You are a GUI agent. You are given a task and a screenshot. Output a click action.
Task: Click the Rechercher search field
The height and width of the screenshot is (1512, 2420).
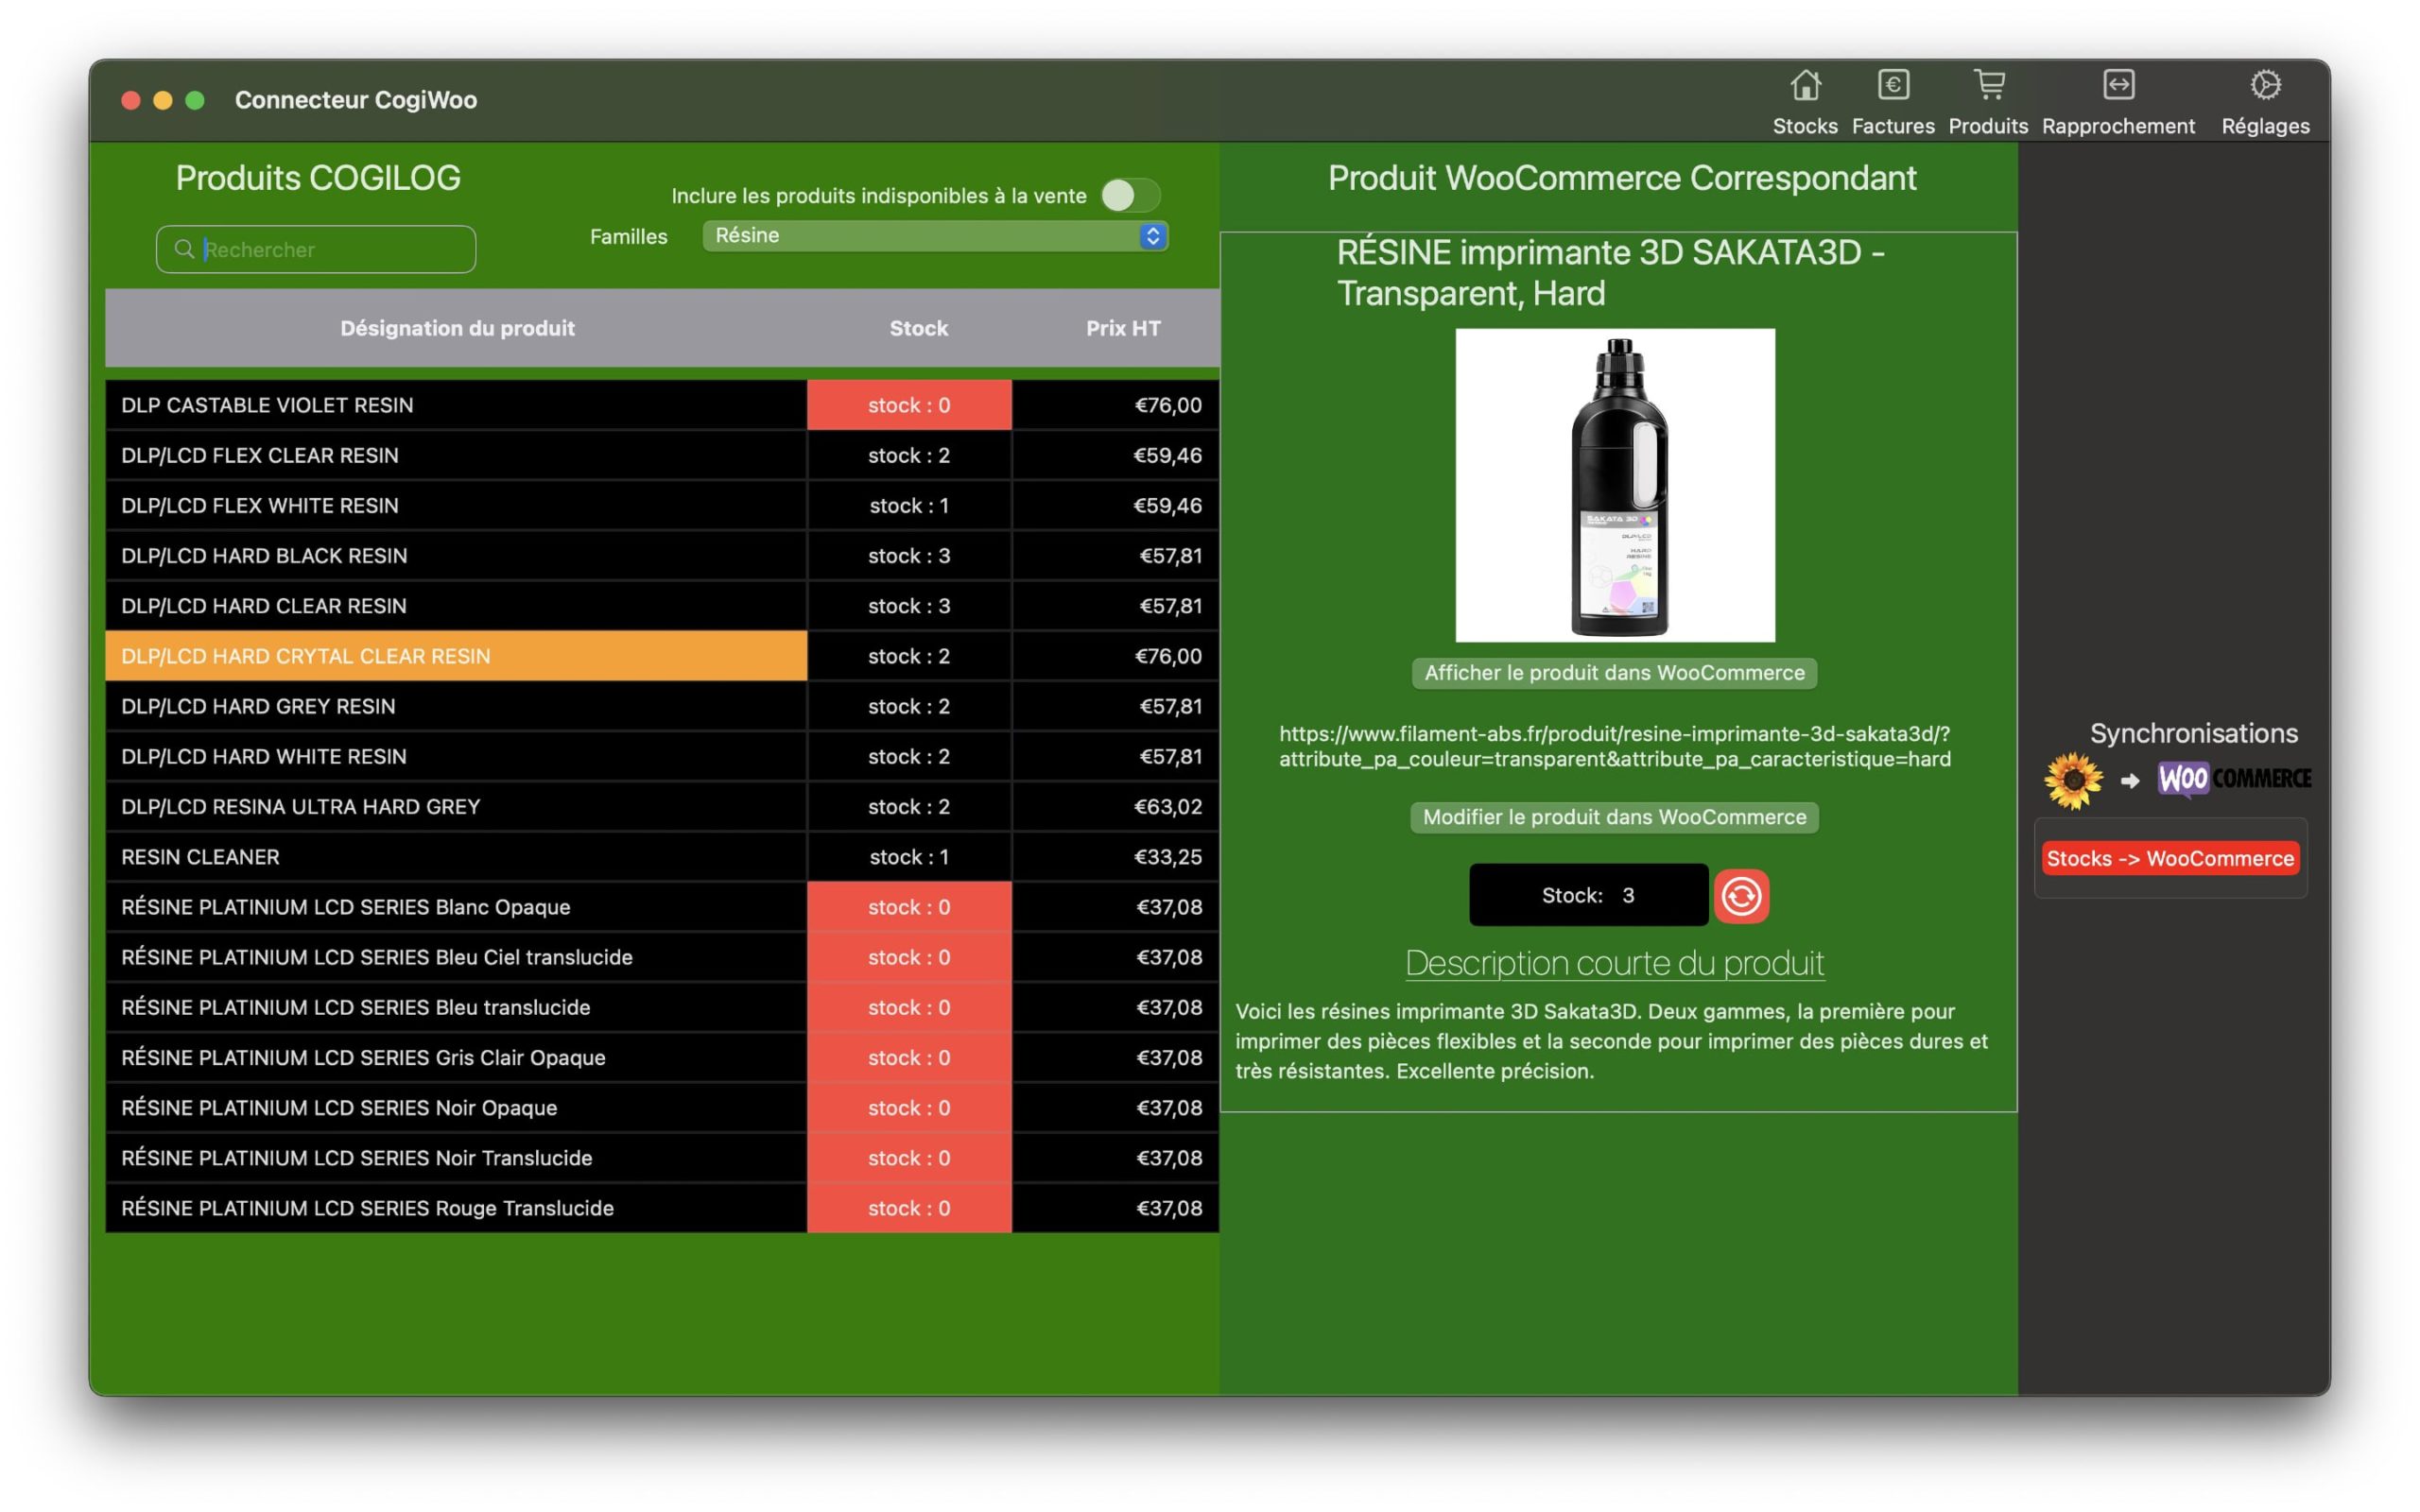(x=316, y=249)
